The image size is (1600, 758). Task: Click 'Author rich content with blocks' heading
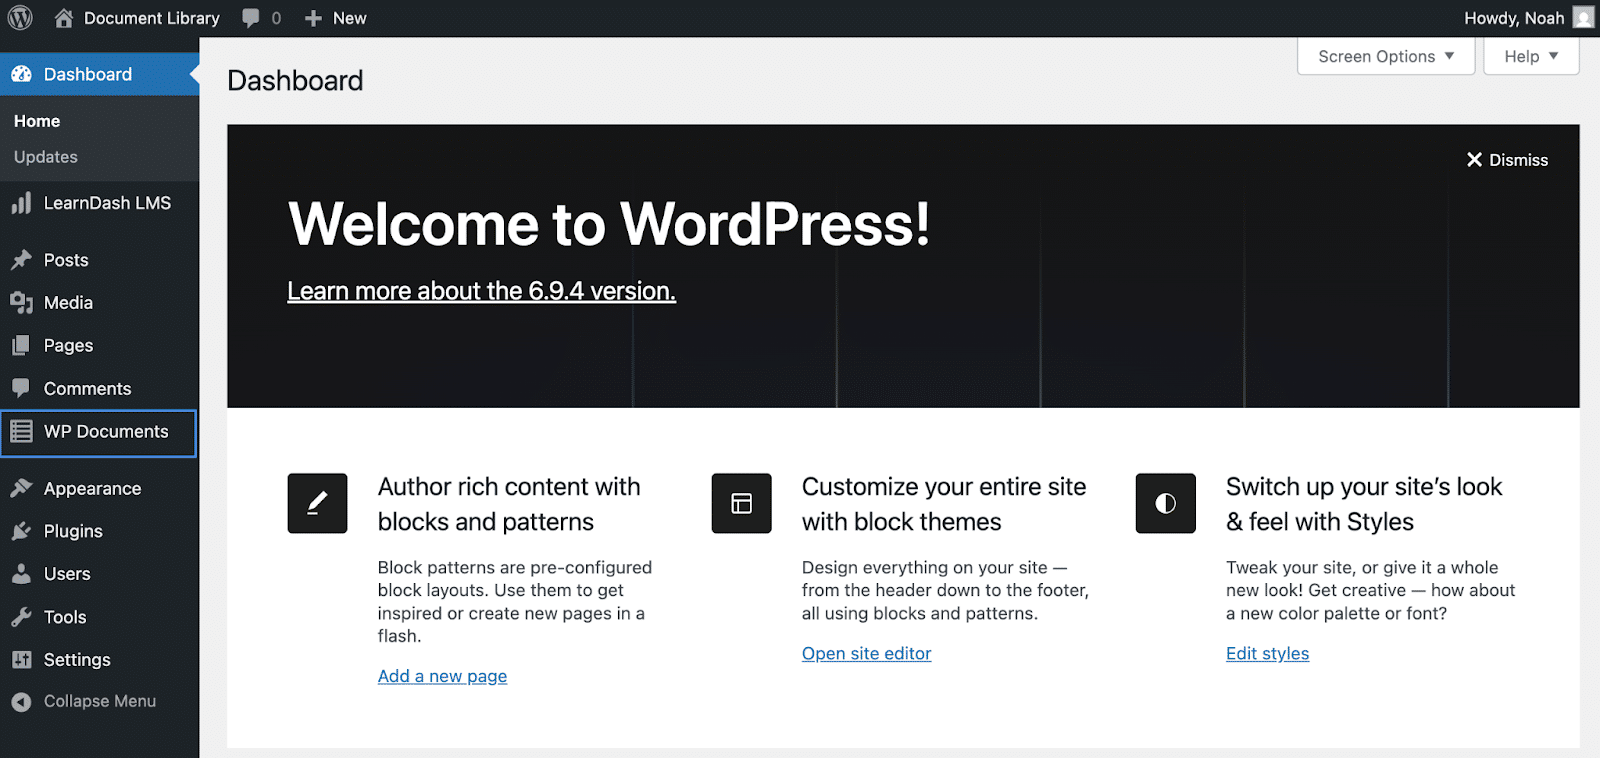[509, 504]
